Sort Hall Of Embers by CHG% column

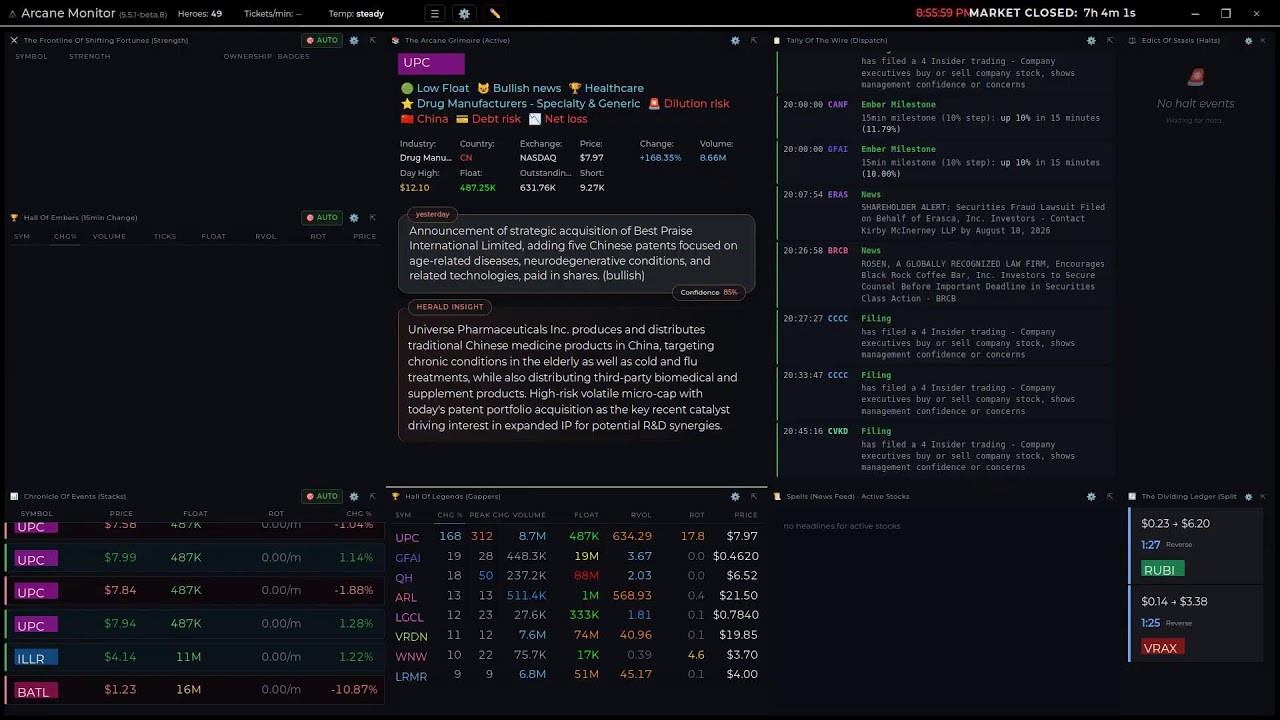point(65,236)
